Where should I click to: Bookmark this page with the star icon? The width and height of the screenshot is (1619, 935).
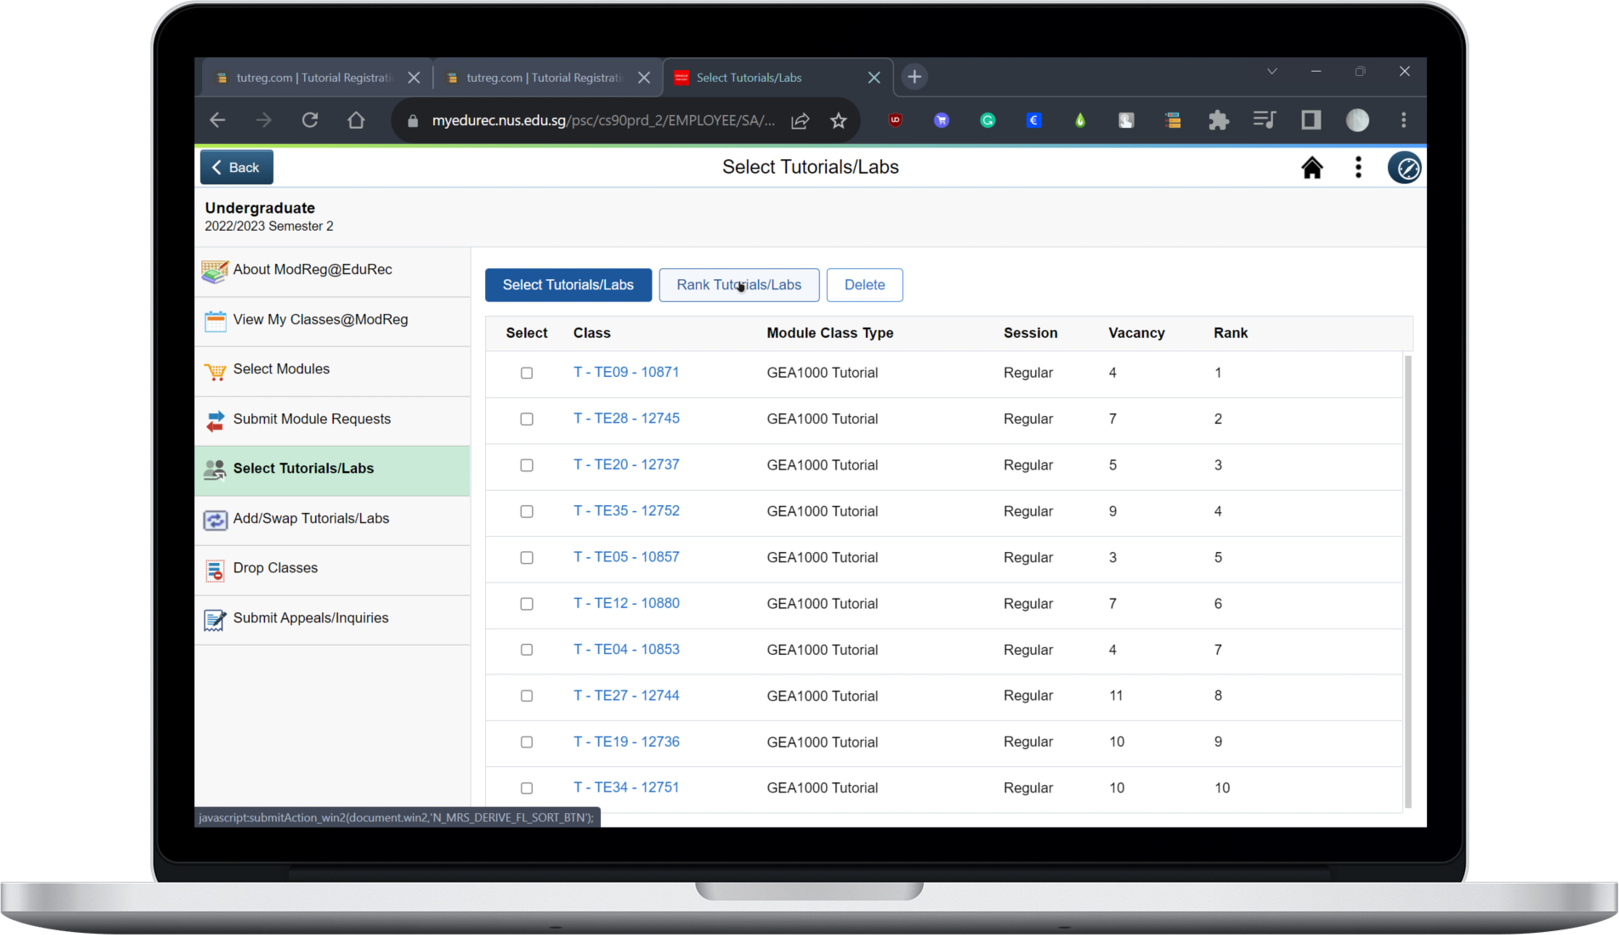click(x=838, y=121)
